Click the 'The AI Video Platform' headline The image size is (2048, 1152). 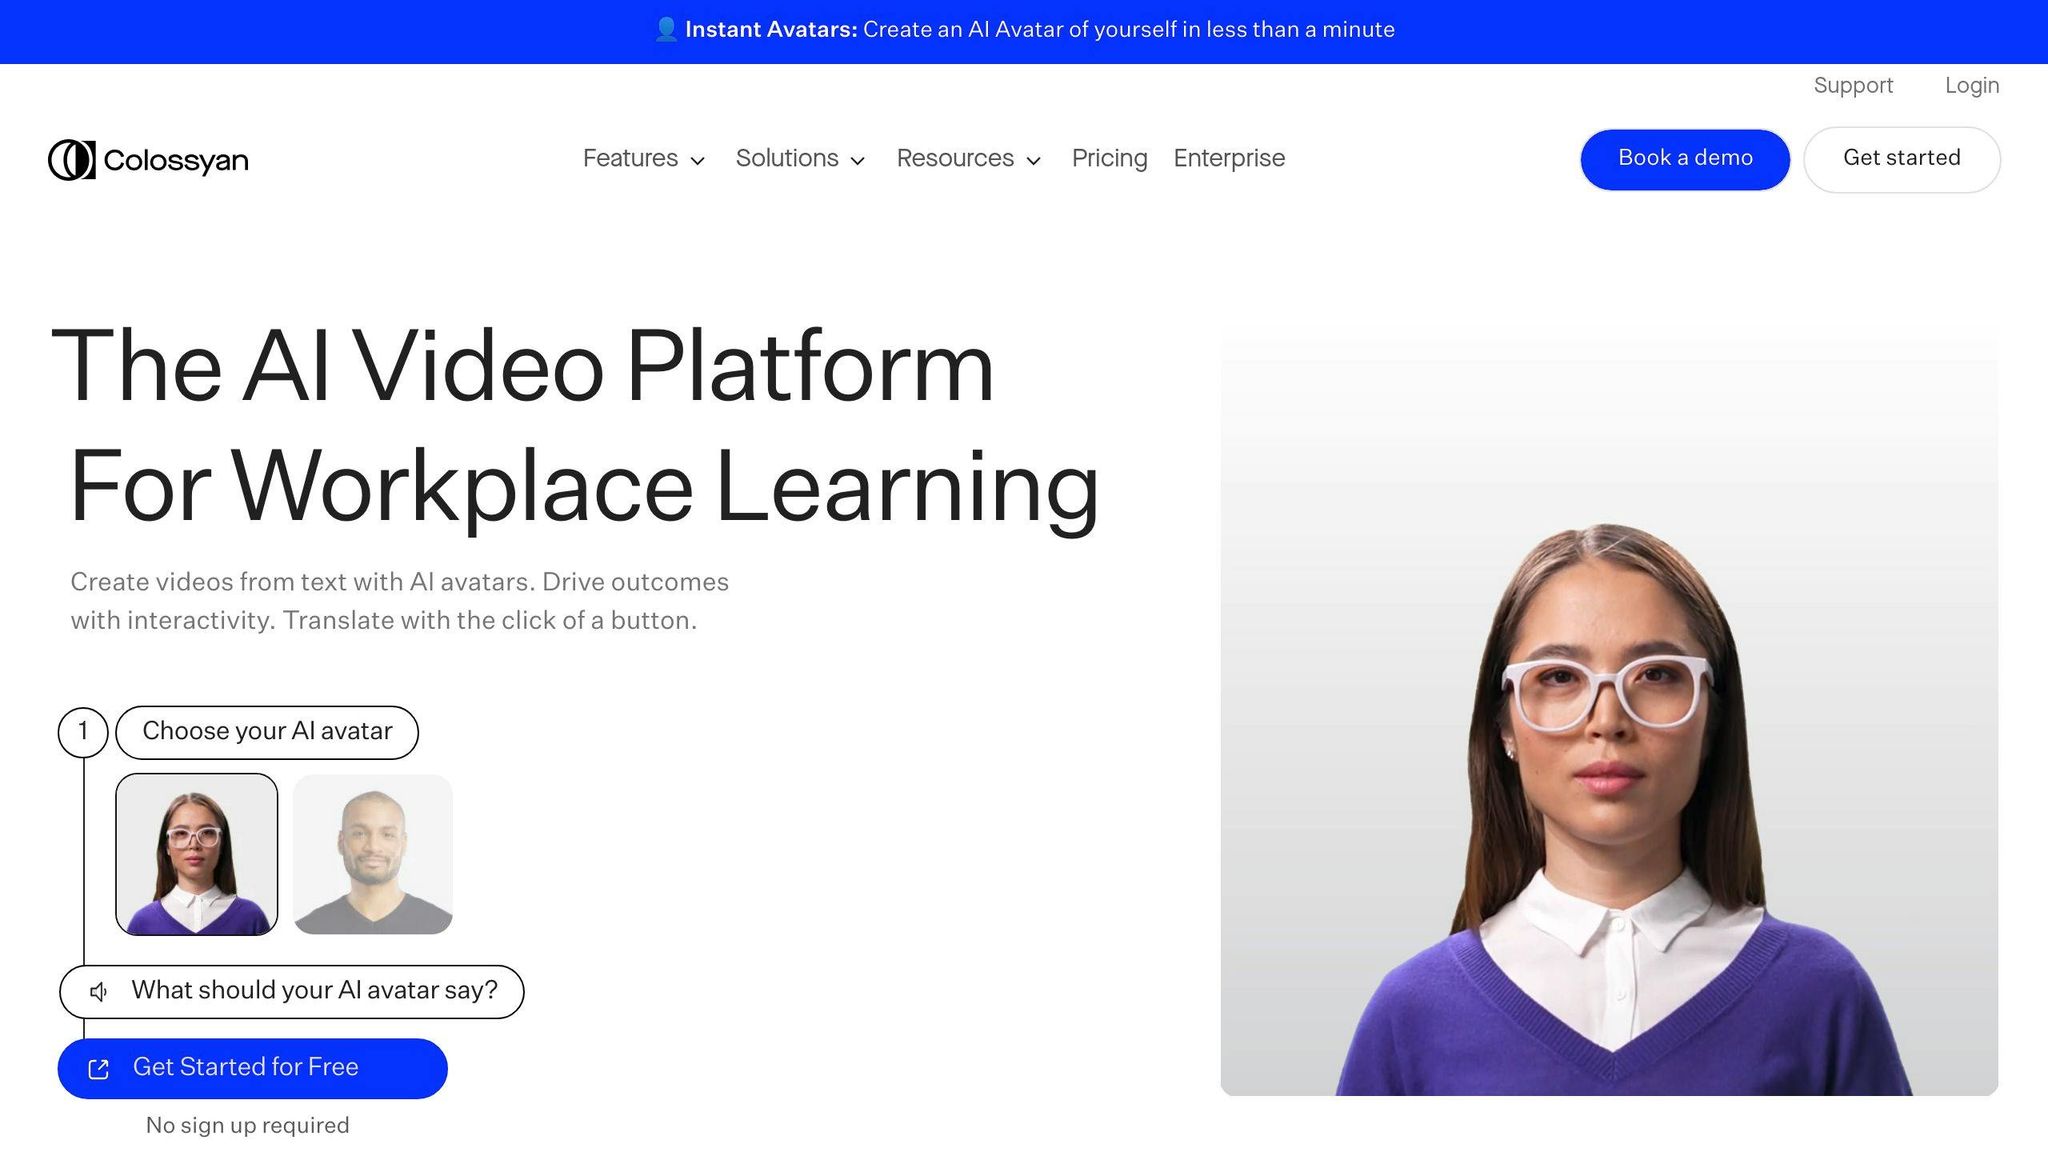tap(523, 367)
